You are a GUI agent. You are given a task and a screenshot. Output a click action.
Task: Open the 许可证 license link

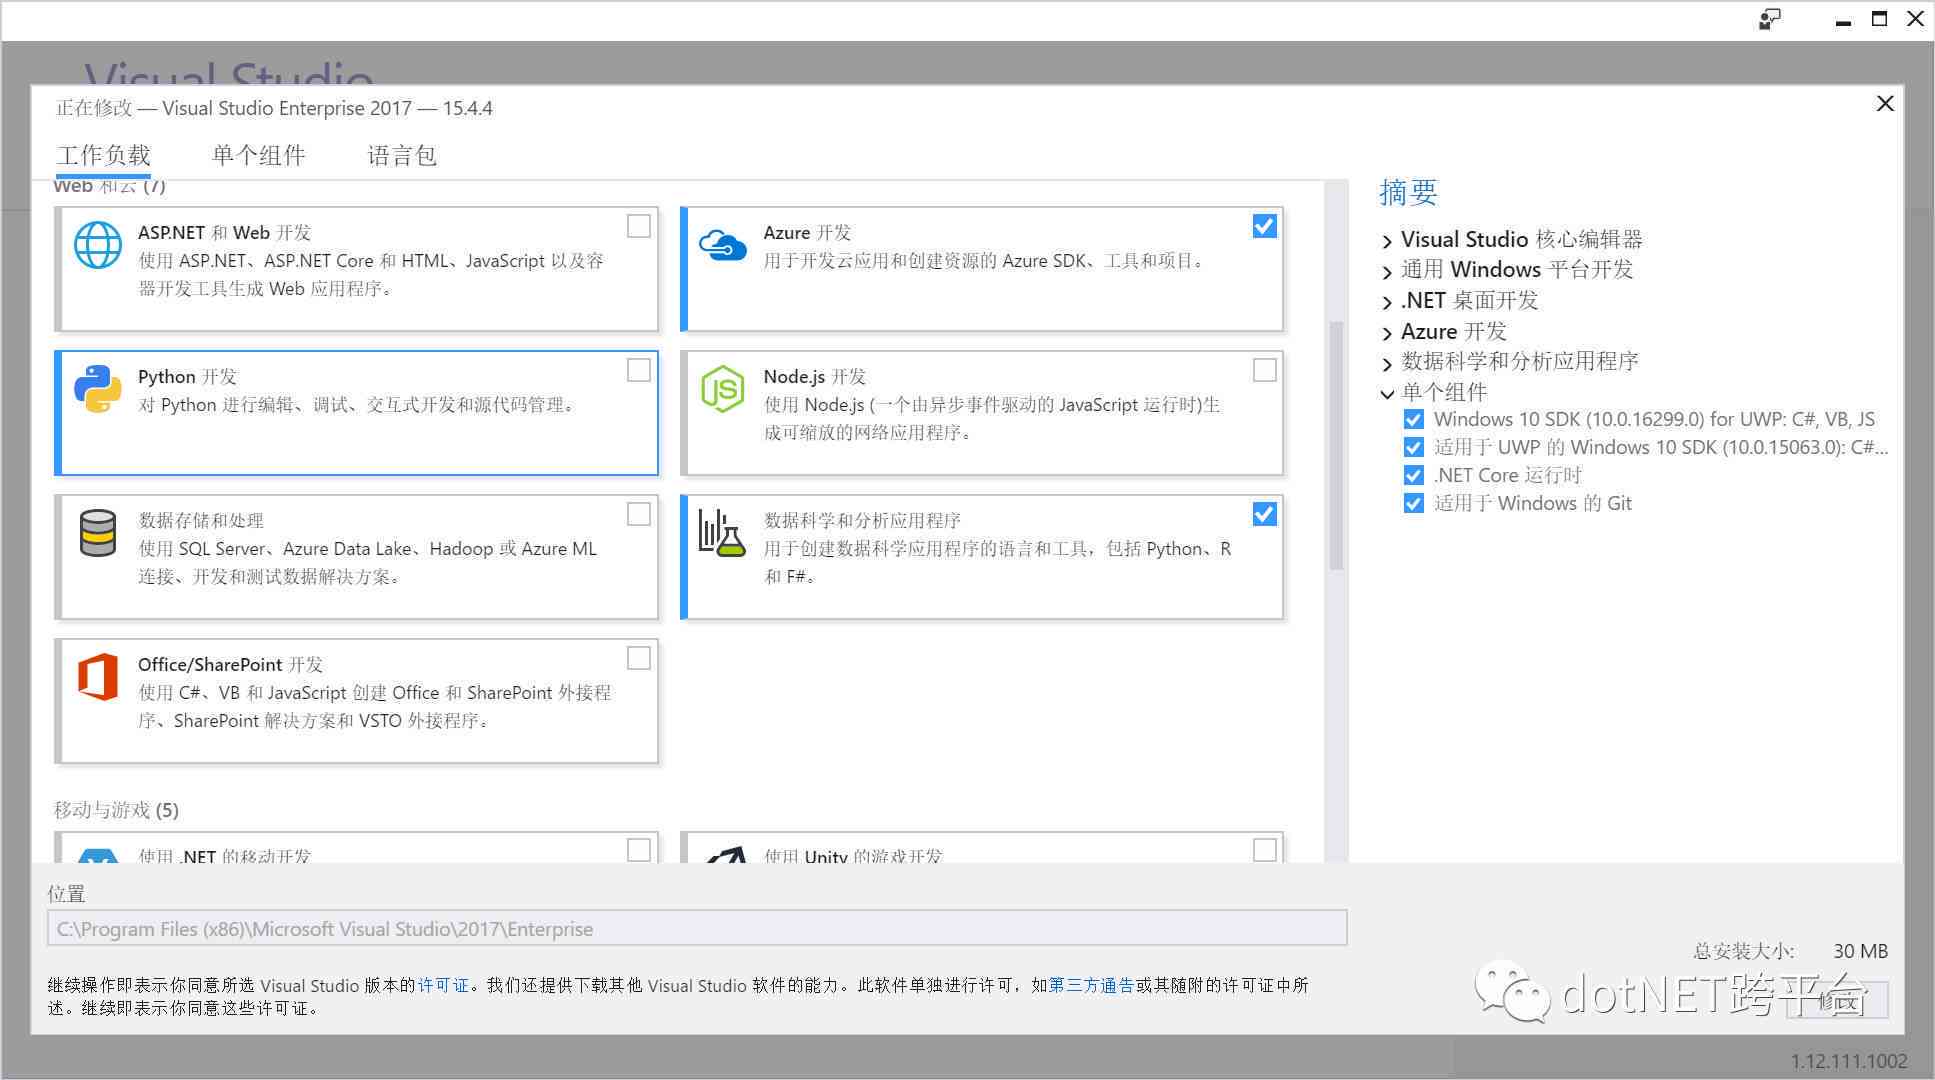pyautogui.click(x=443, y=985)
